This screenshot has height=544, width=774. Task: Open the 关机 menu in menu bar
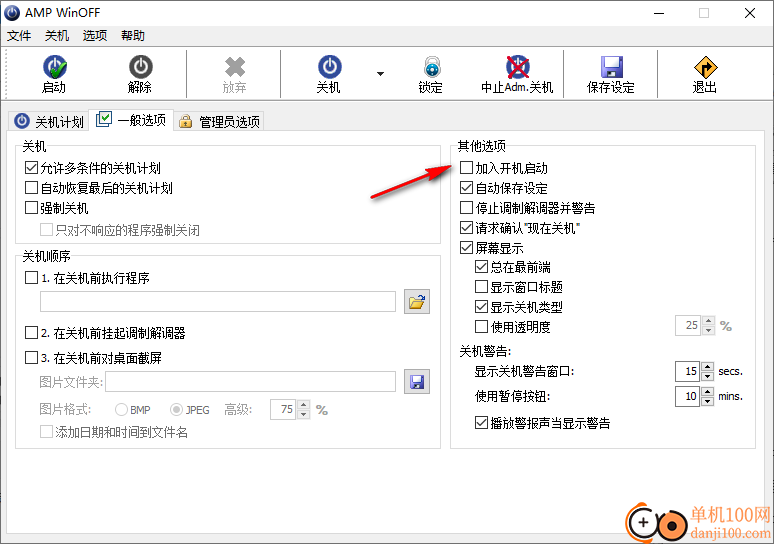(x=57, y=36)
